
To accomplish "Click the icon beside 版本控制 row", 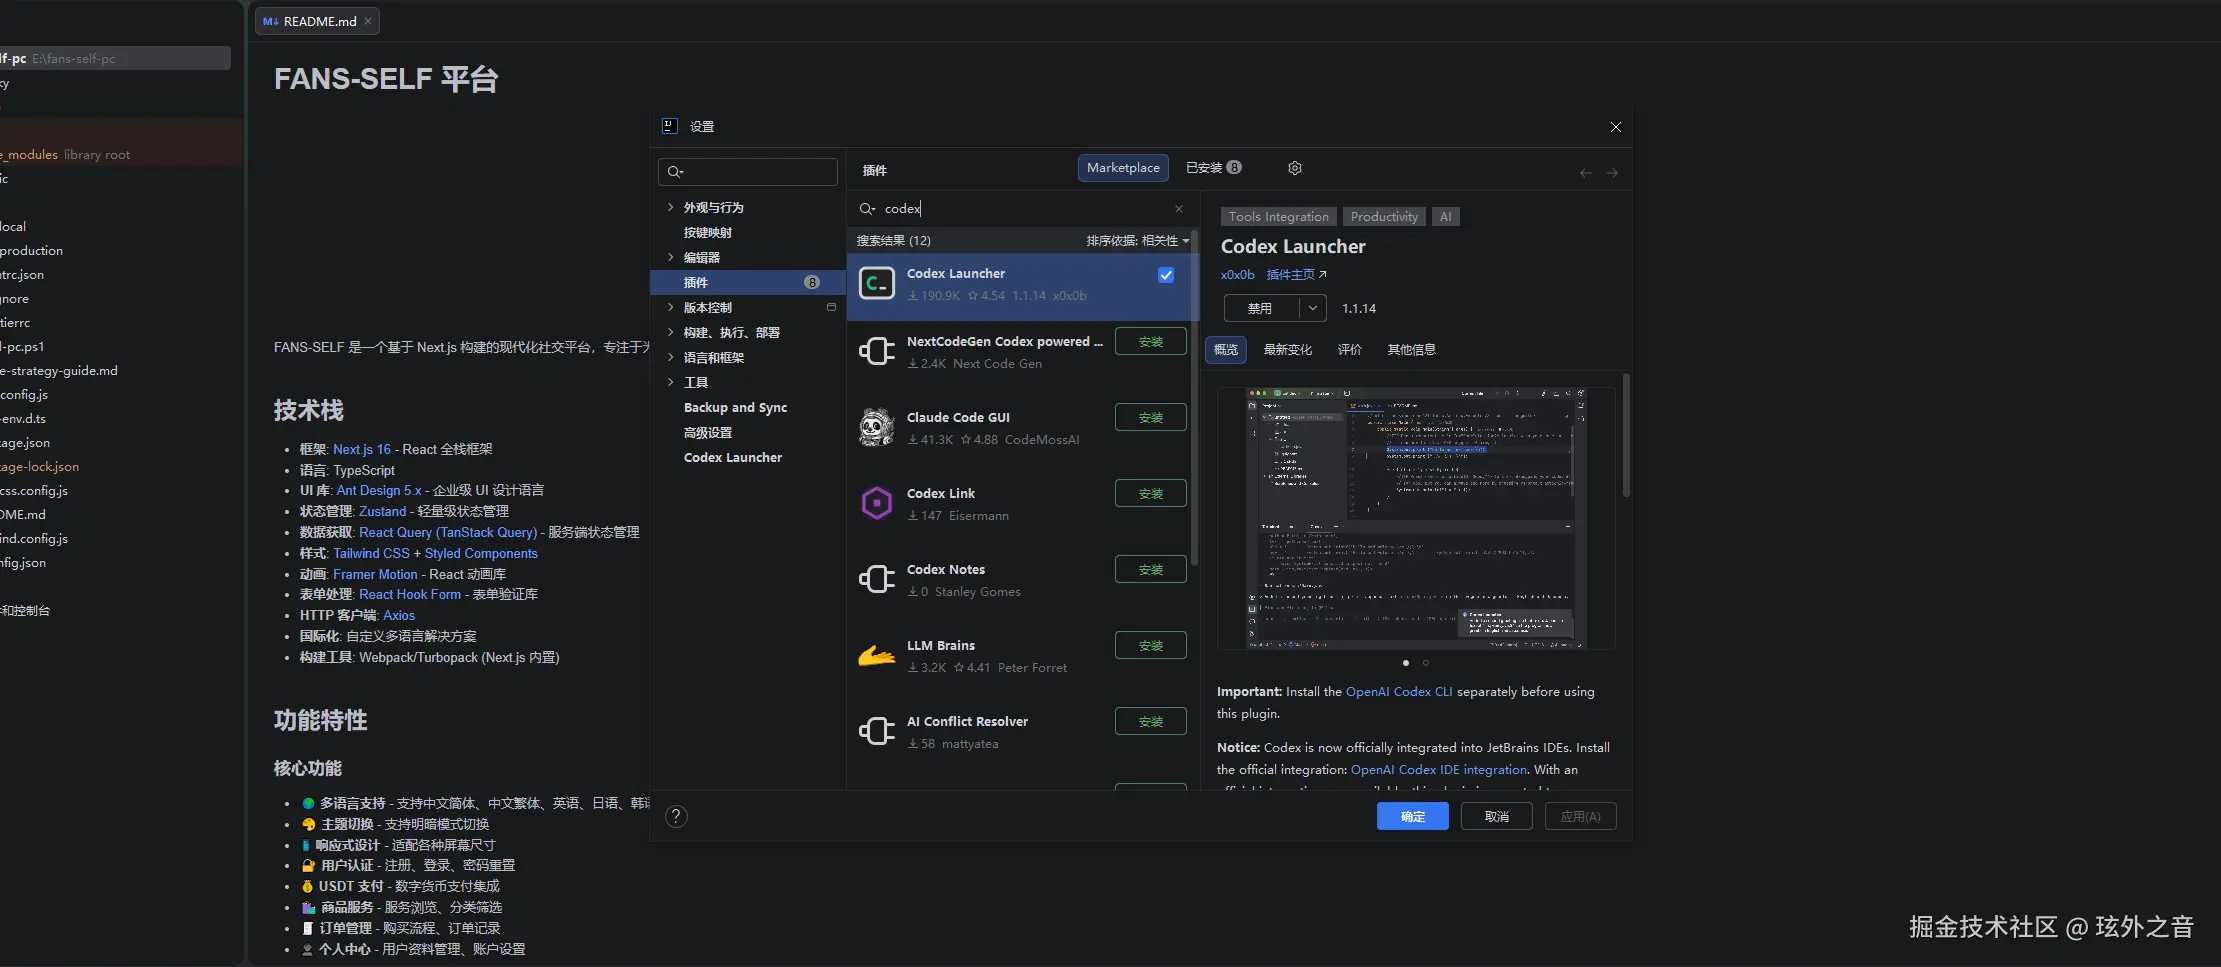I will (831, 307).
